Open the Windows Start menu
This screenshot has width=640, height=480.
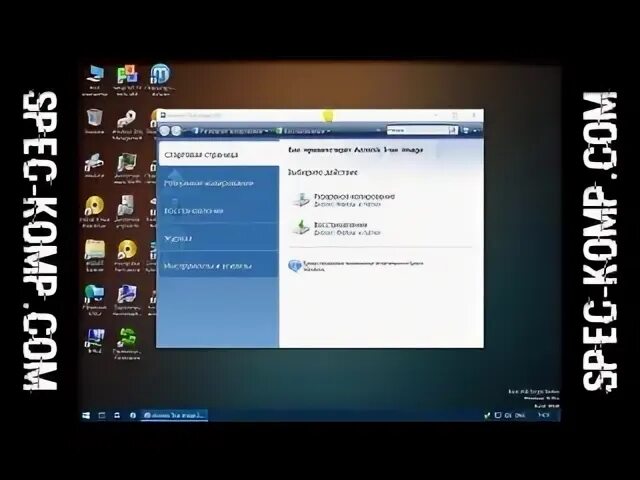point(86,415)
